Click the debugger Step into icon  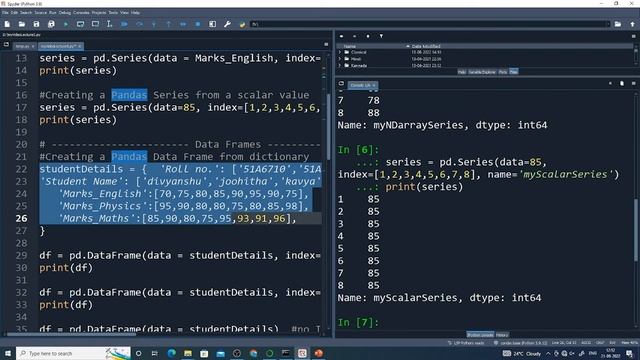pos(154,24)
